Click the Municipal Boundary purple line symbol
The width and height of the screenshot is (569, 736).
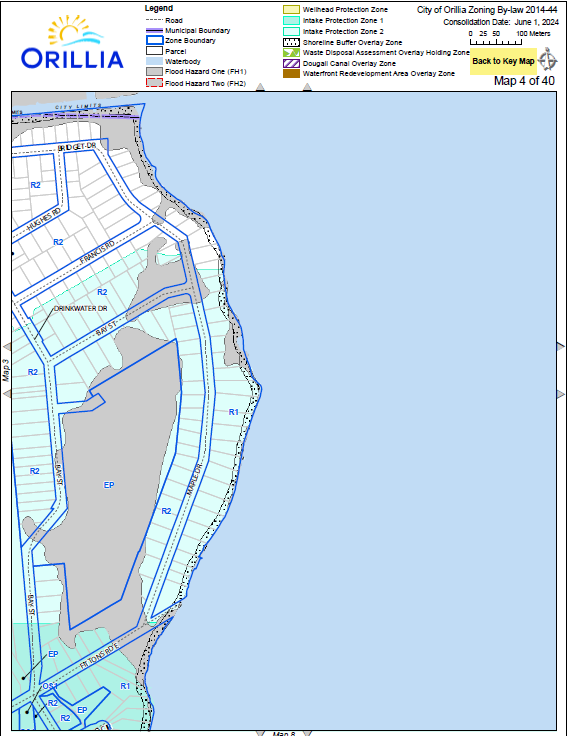[154, 31]
